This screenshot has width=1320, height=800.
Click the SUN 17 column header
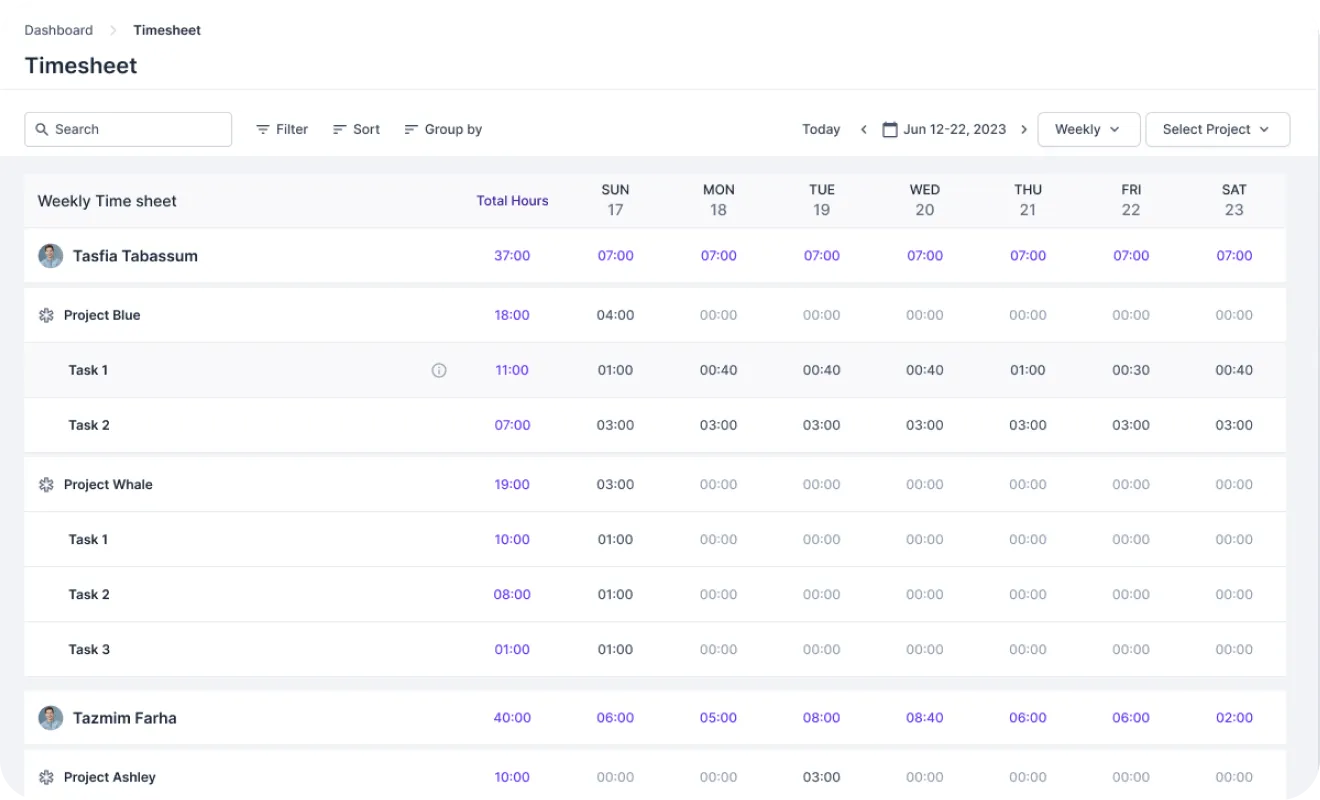tap(616, 200)
